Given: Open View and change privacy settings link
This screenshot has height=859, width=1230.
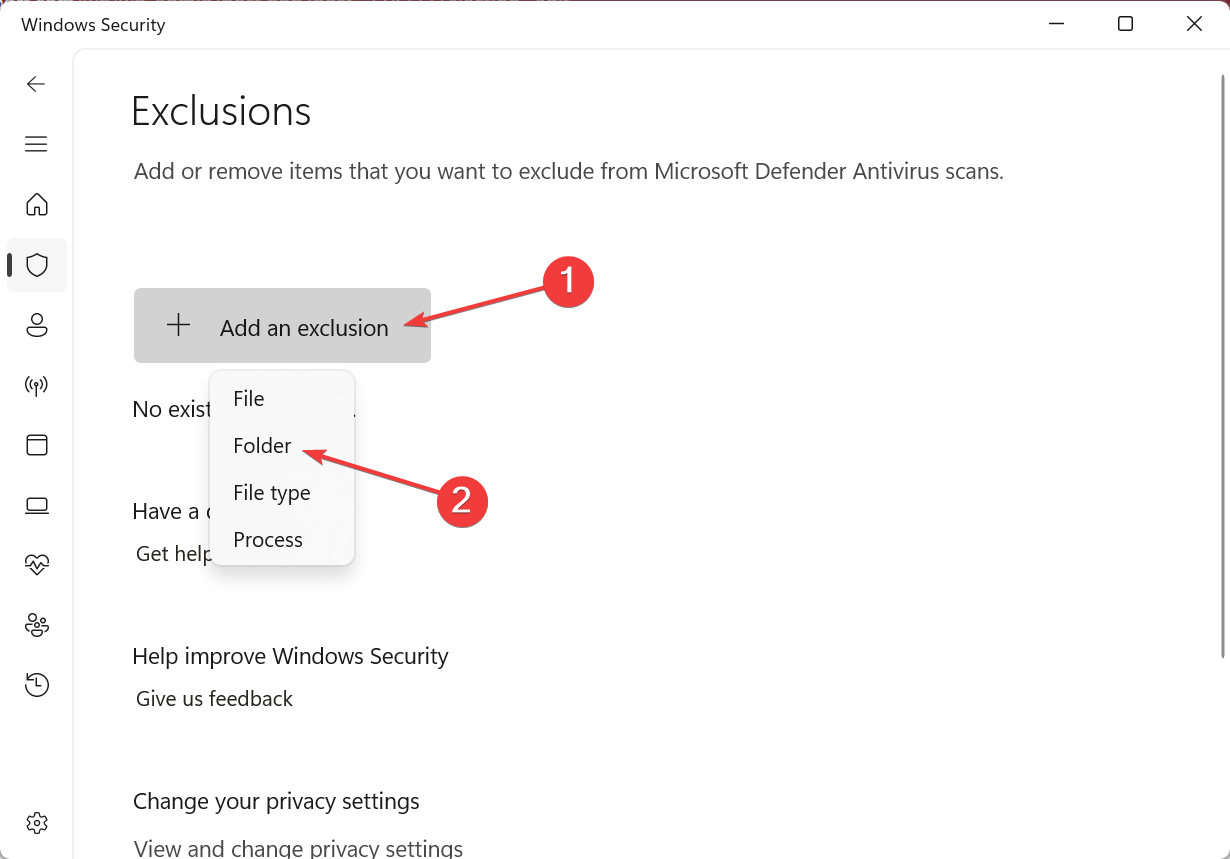Looking at the screenshot, I should pos(298,849).
